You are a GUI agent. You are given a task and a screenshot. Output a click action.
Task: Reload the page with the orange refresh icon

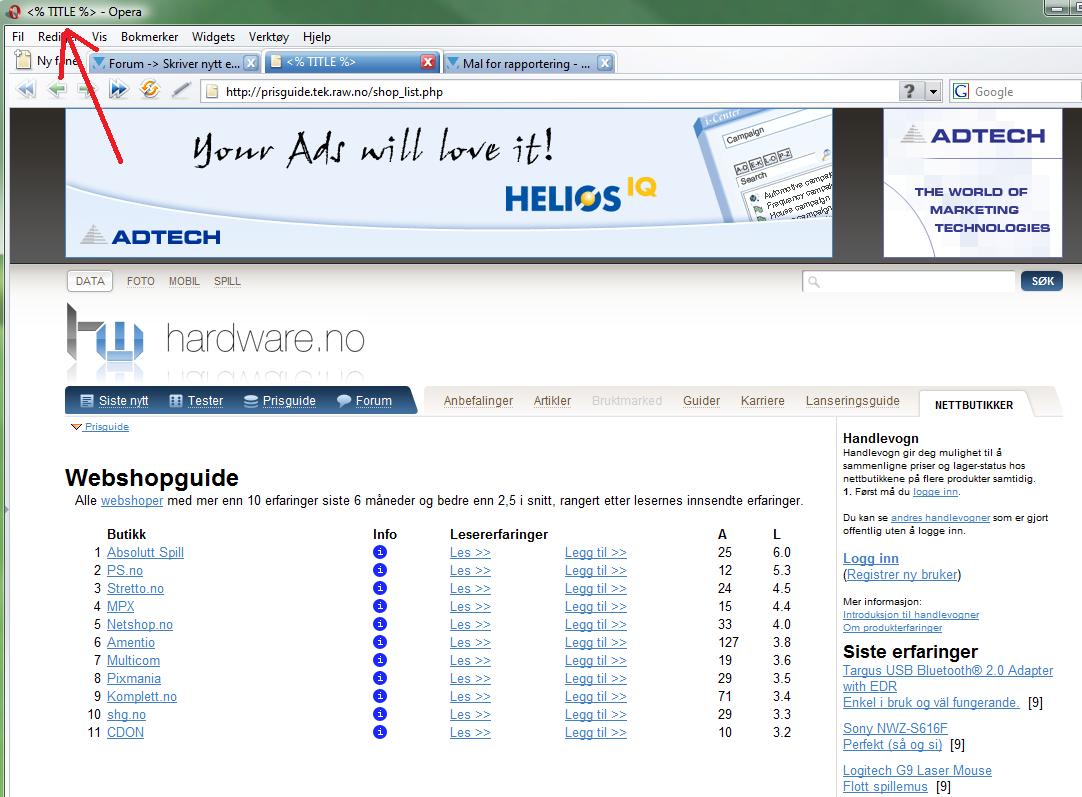click(149, 89)
